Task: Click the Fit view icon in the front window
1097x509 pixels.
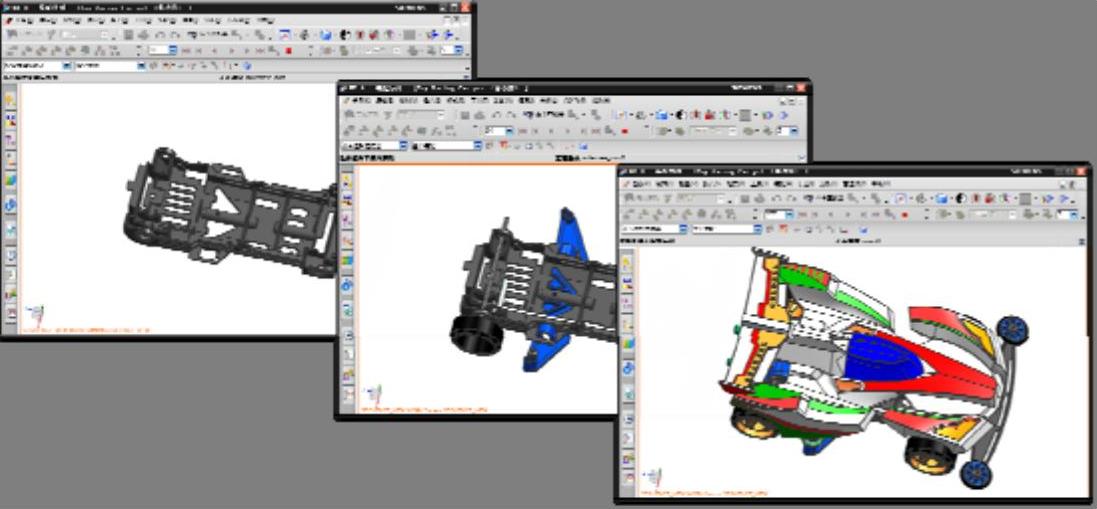Action: click(901, 199)
